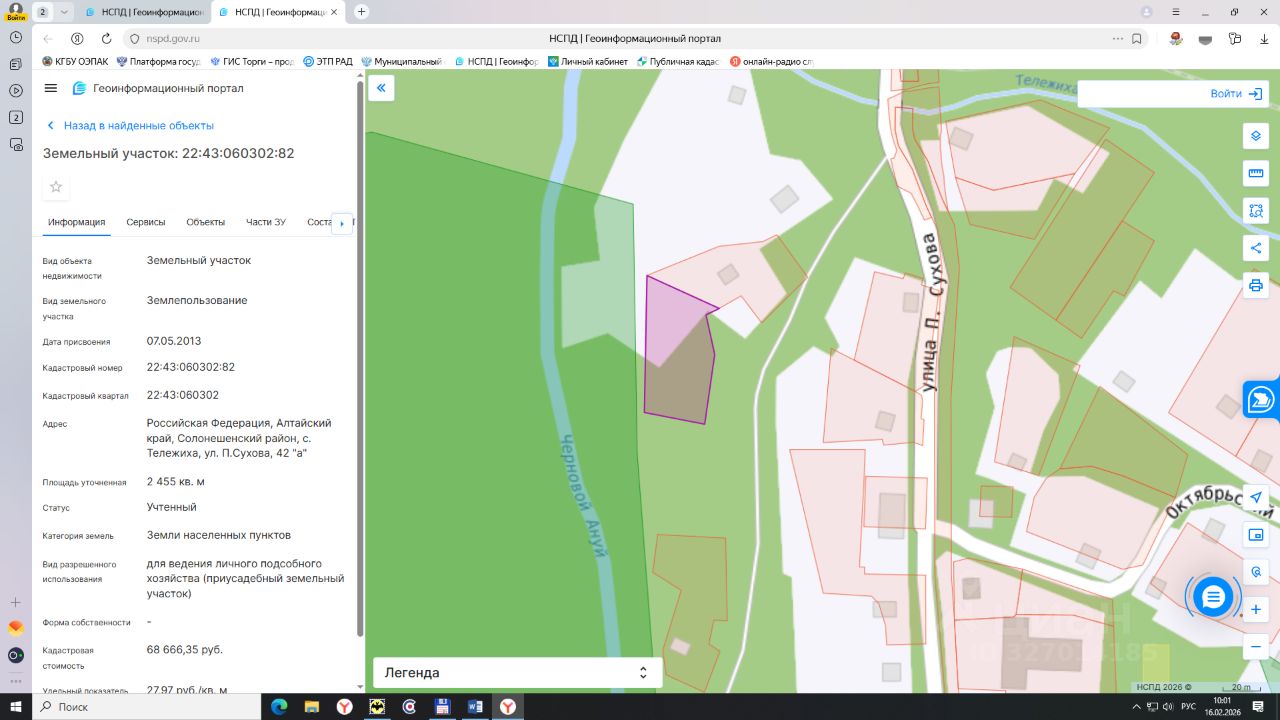Click the assignment date 07.05.2013
This screenshot has width=1280, height=720.
pos(174,341)
